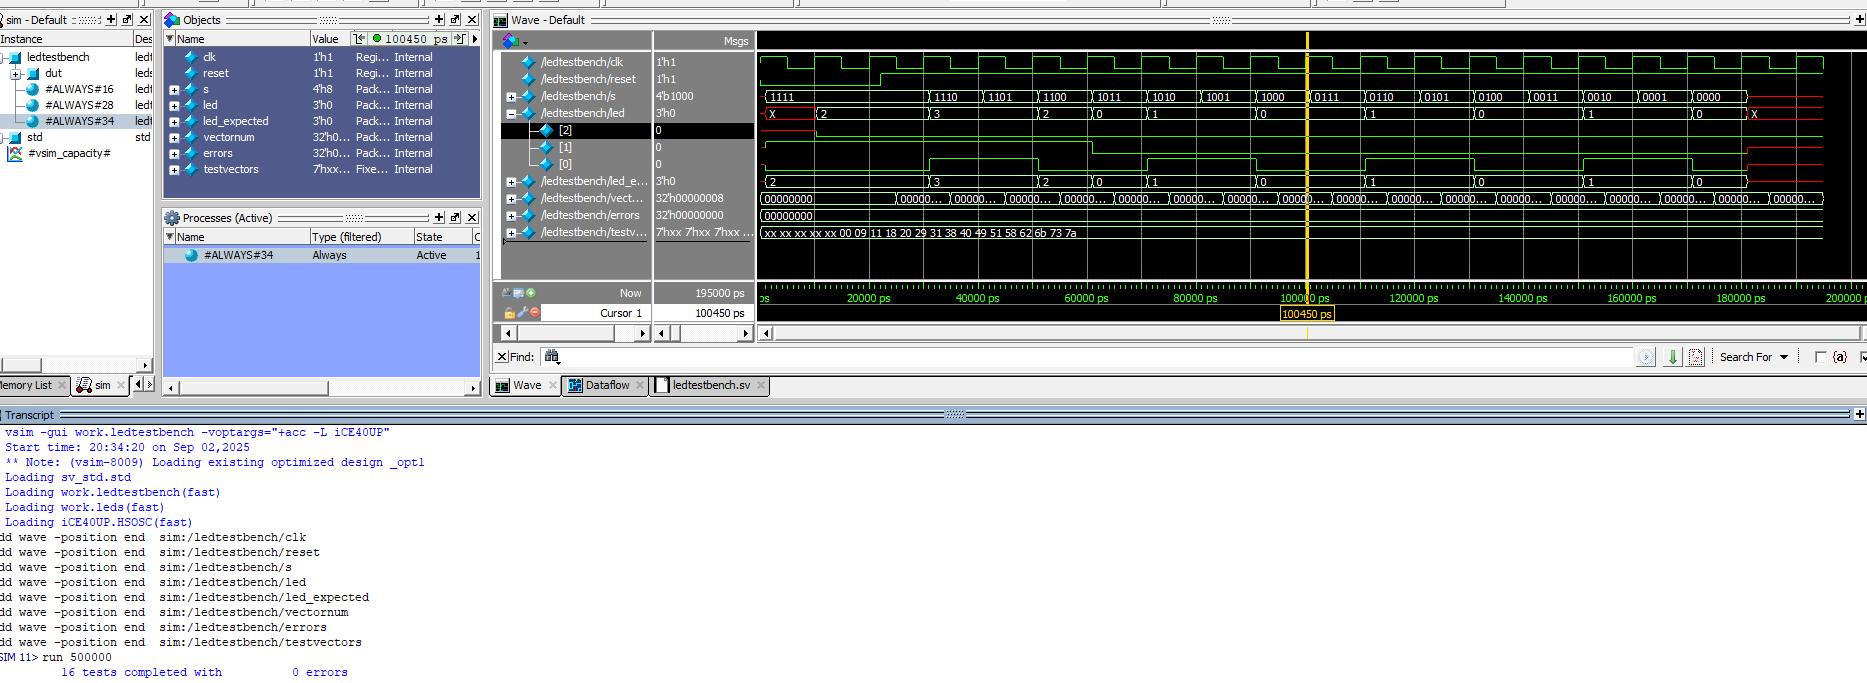Click the binoculars icon in the Find field
Screen dimensions: 1867x683
[552, 357]
